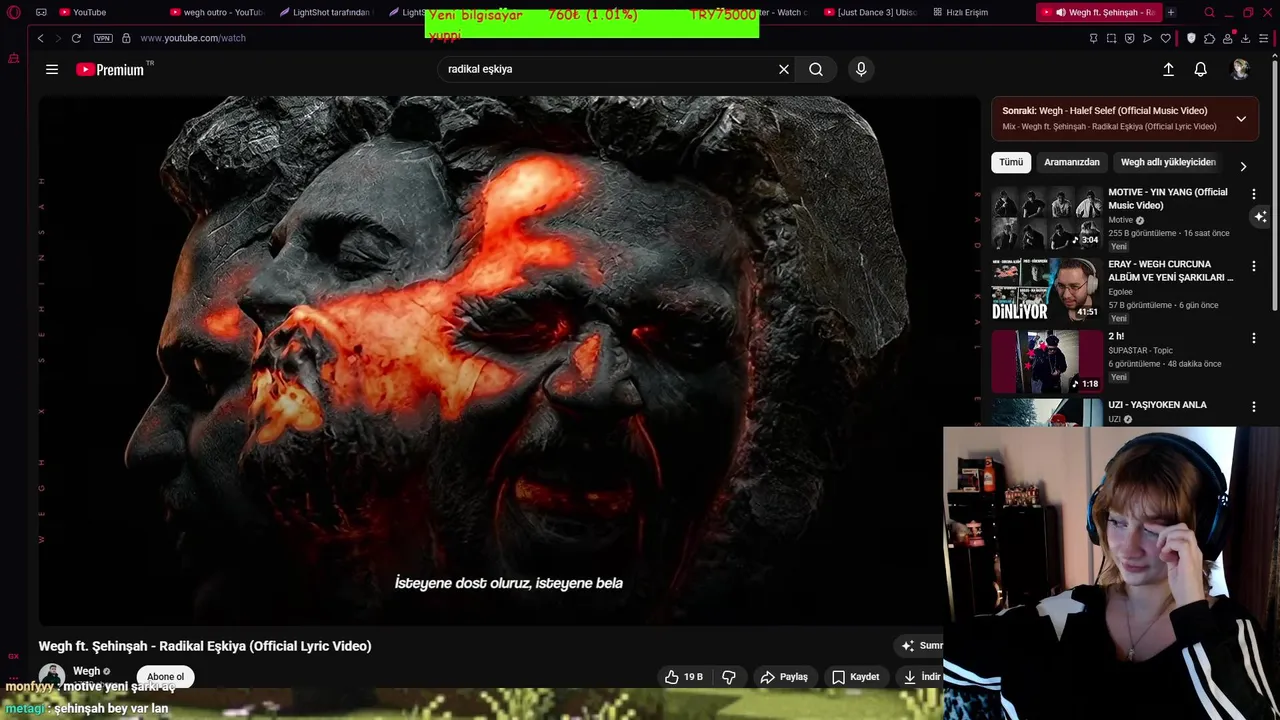Open Opera menu logo button
The image size is (1280, 720).
tap(13, 12)
